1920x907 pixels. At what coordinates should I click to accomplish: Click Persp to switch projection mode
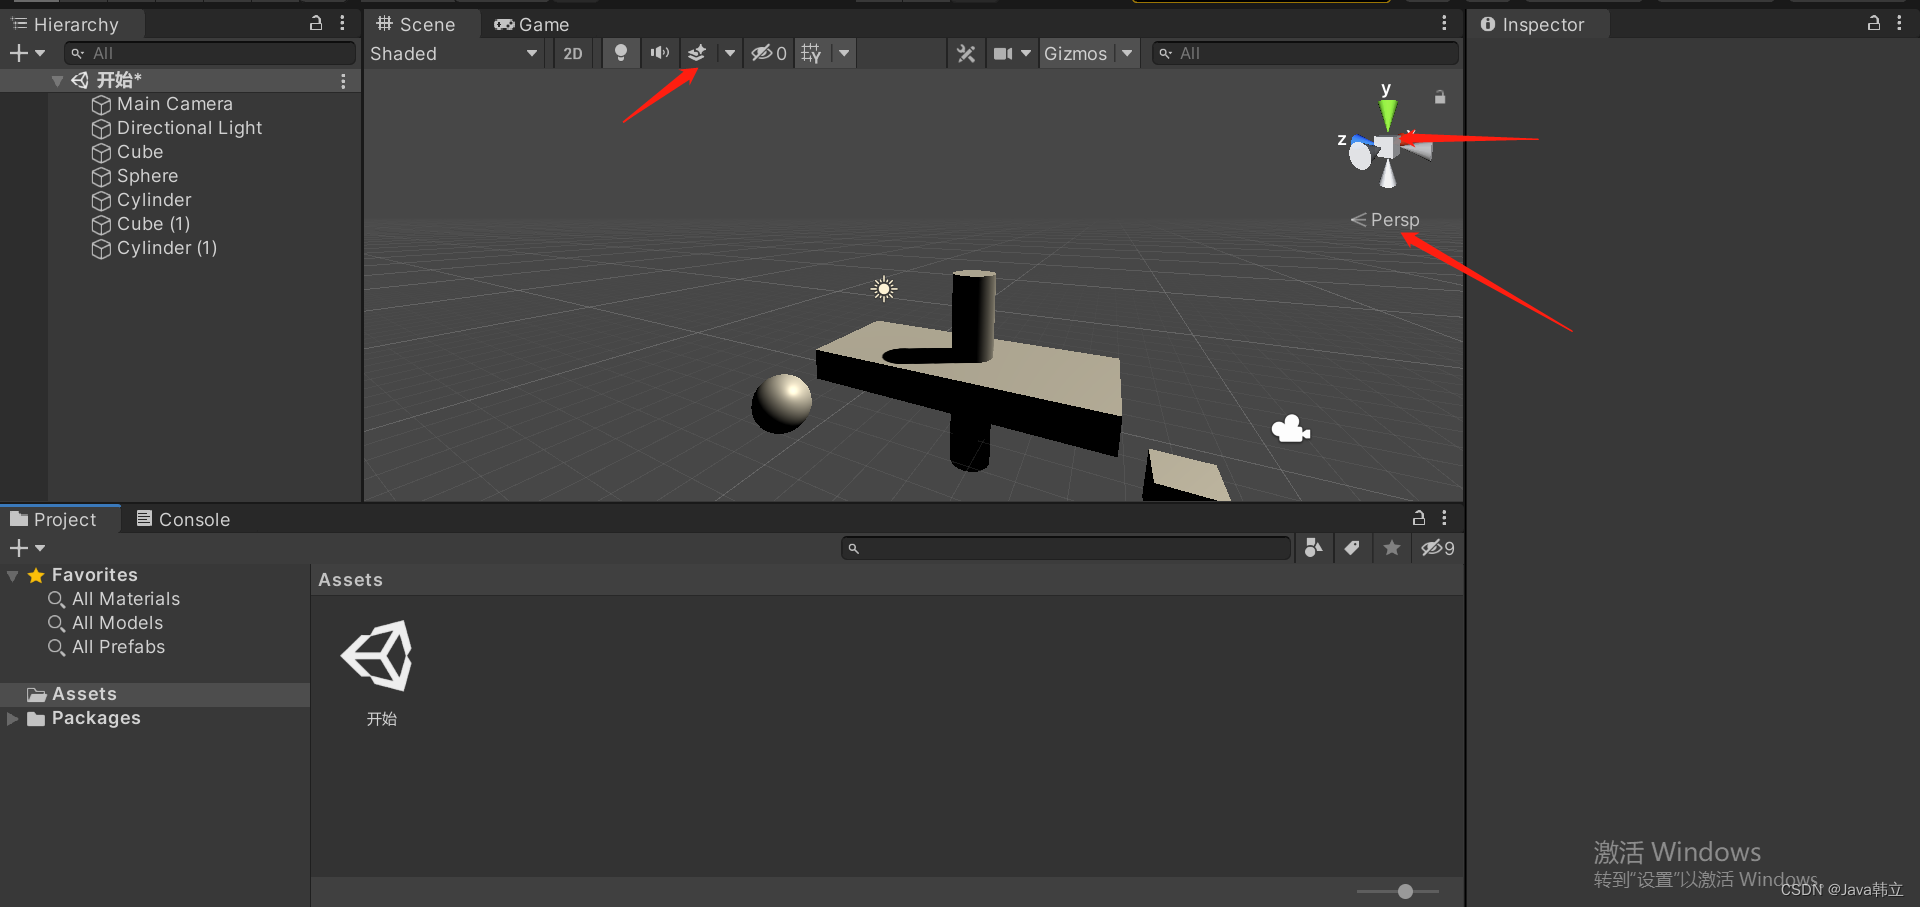click(x=1393, y=219)
